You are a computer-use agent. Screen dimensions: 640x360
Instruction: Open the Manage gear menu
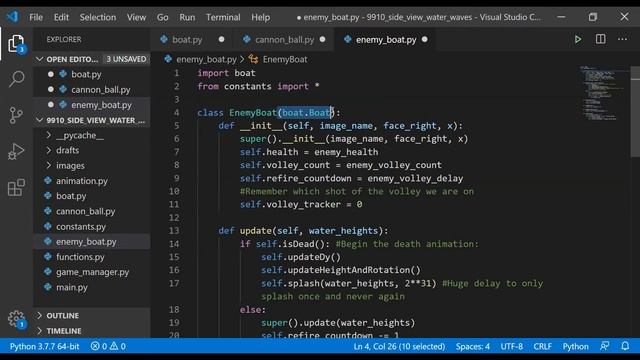point(16,319)
